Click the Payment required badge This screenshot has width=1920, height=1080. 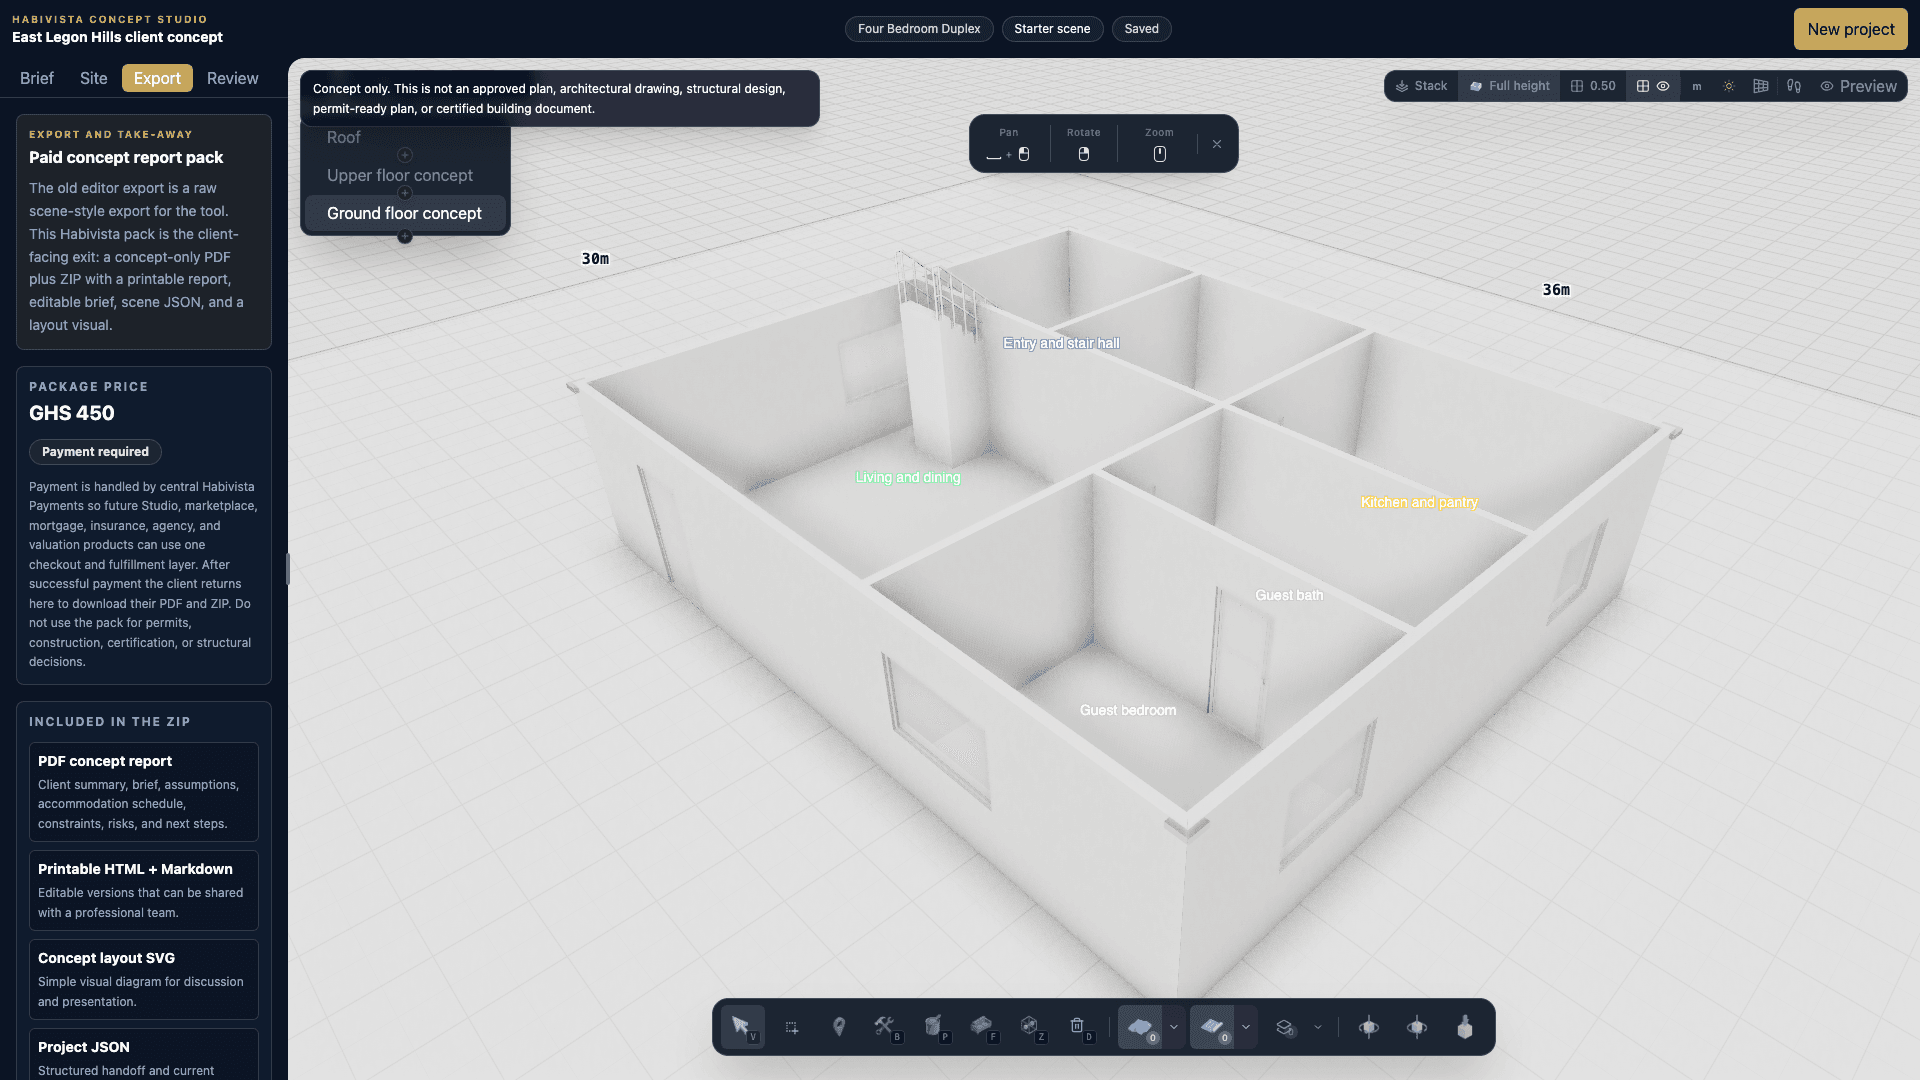coord(95,452)
